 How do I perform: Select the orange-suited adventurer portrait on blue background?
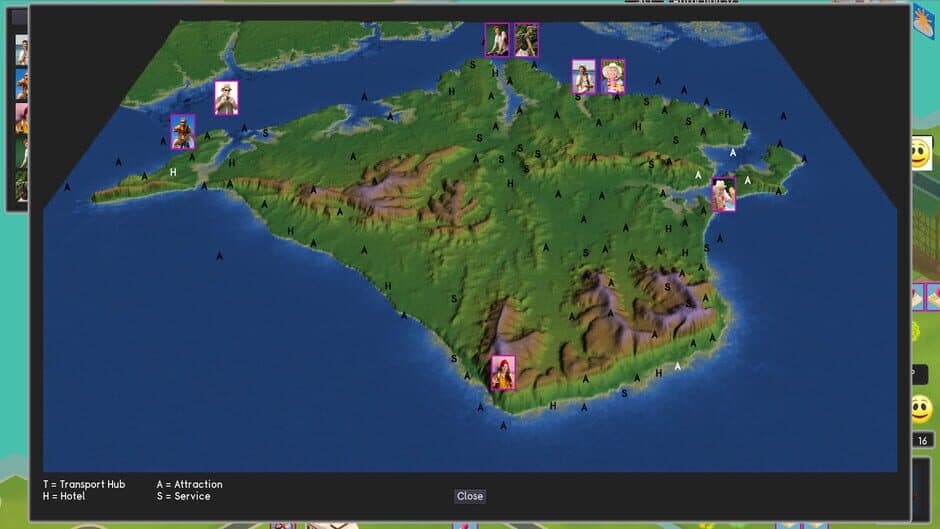[182, 132]
